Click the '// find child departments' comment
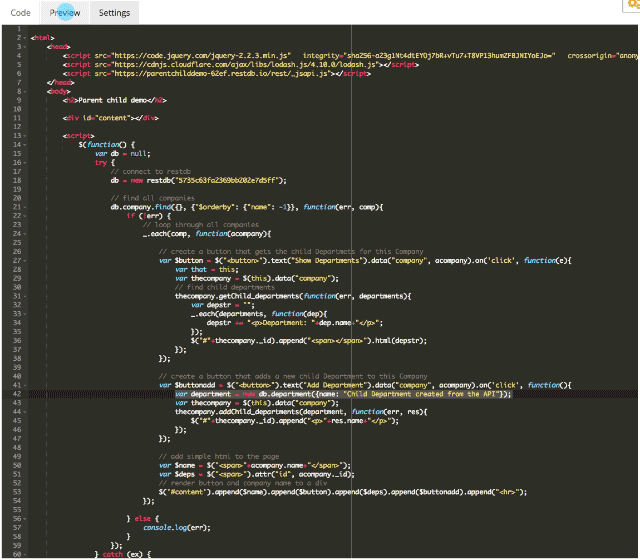 (225, 287)
